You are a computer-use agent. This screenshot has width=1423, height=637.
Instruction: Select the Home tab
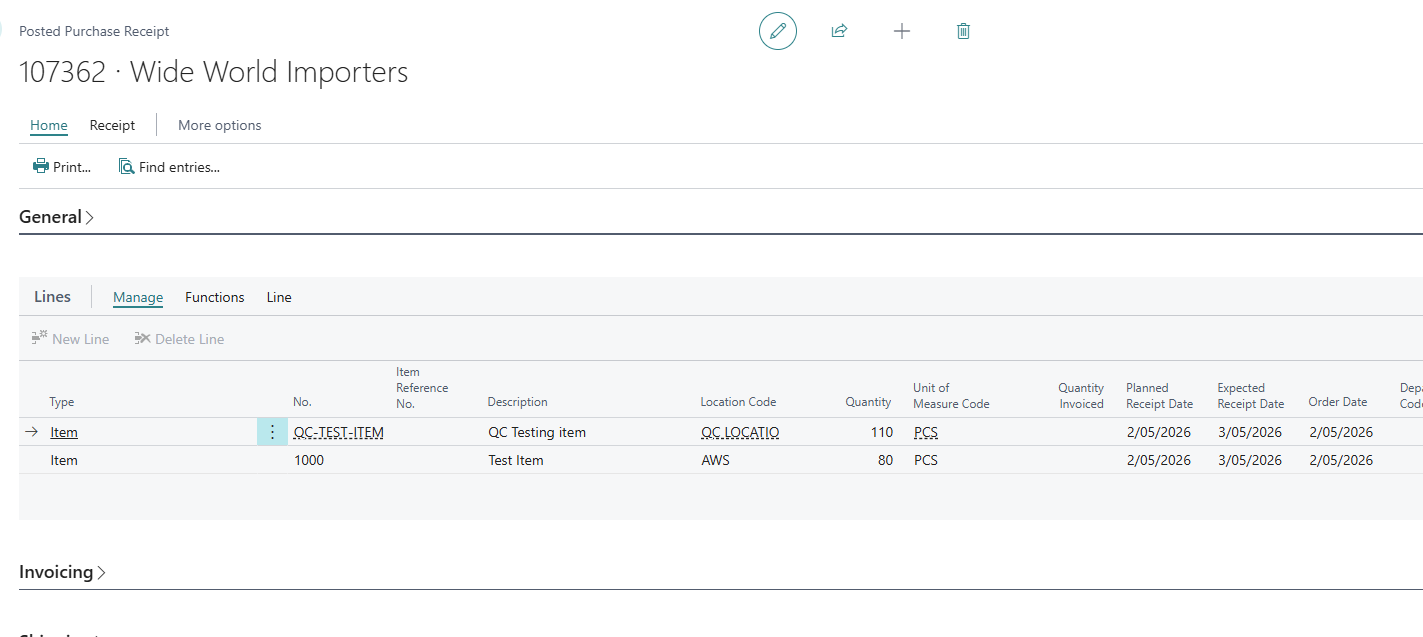(48, 125)
